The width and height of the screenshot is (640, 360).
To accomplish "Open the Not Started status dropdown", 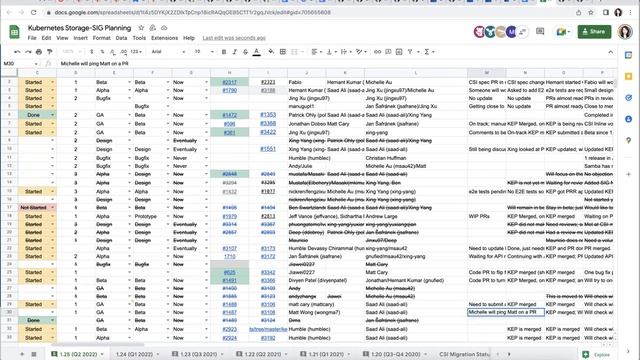I will coord(52,207).
